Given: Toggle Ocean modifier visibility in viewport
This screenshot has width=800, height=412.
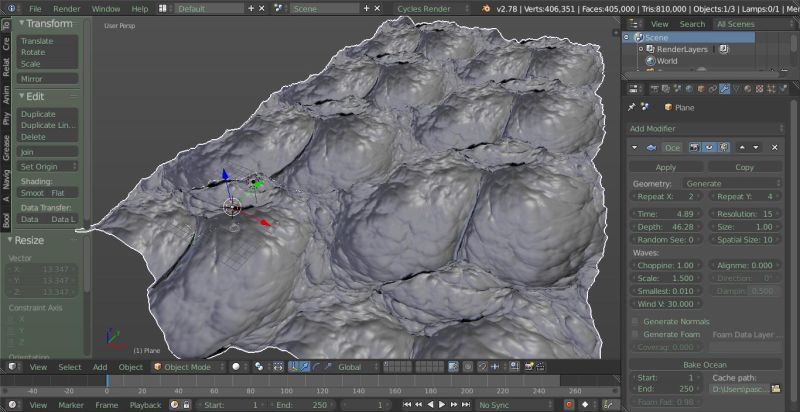Looking at the screenshot, I should 709,148.
